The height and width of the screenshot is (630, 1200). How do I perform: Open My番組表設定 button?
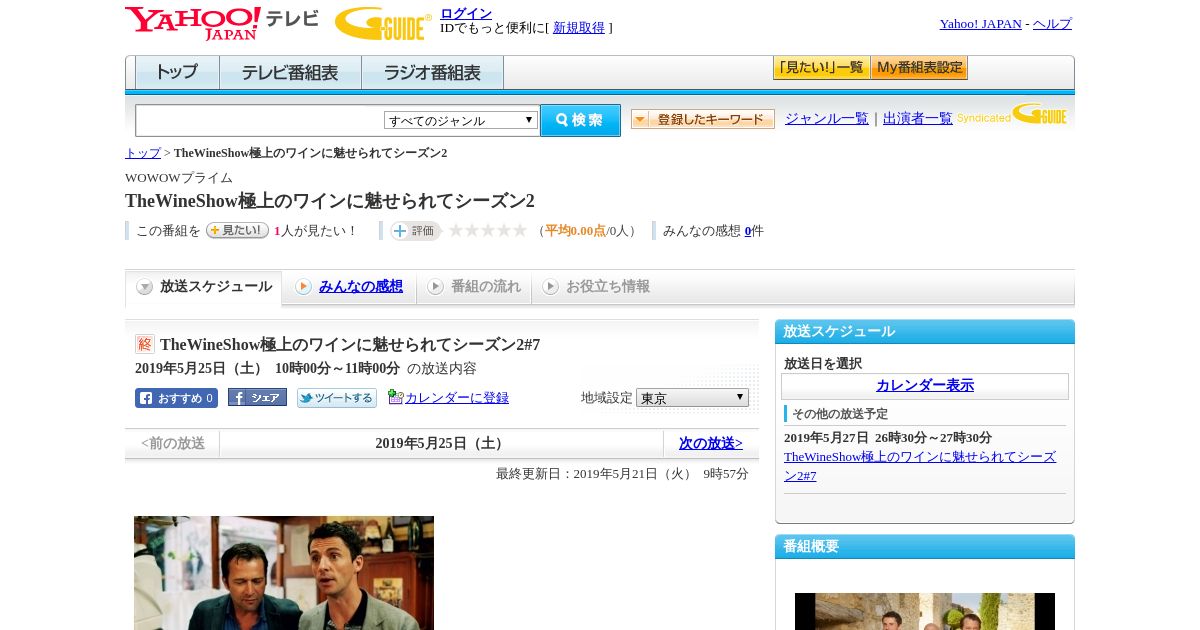(x=919, y=68)
